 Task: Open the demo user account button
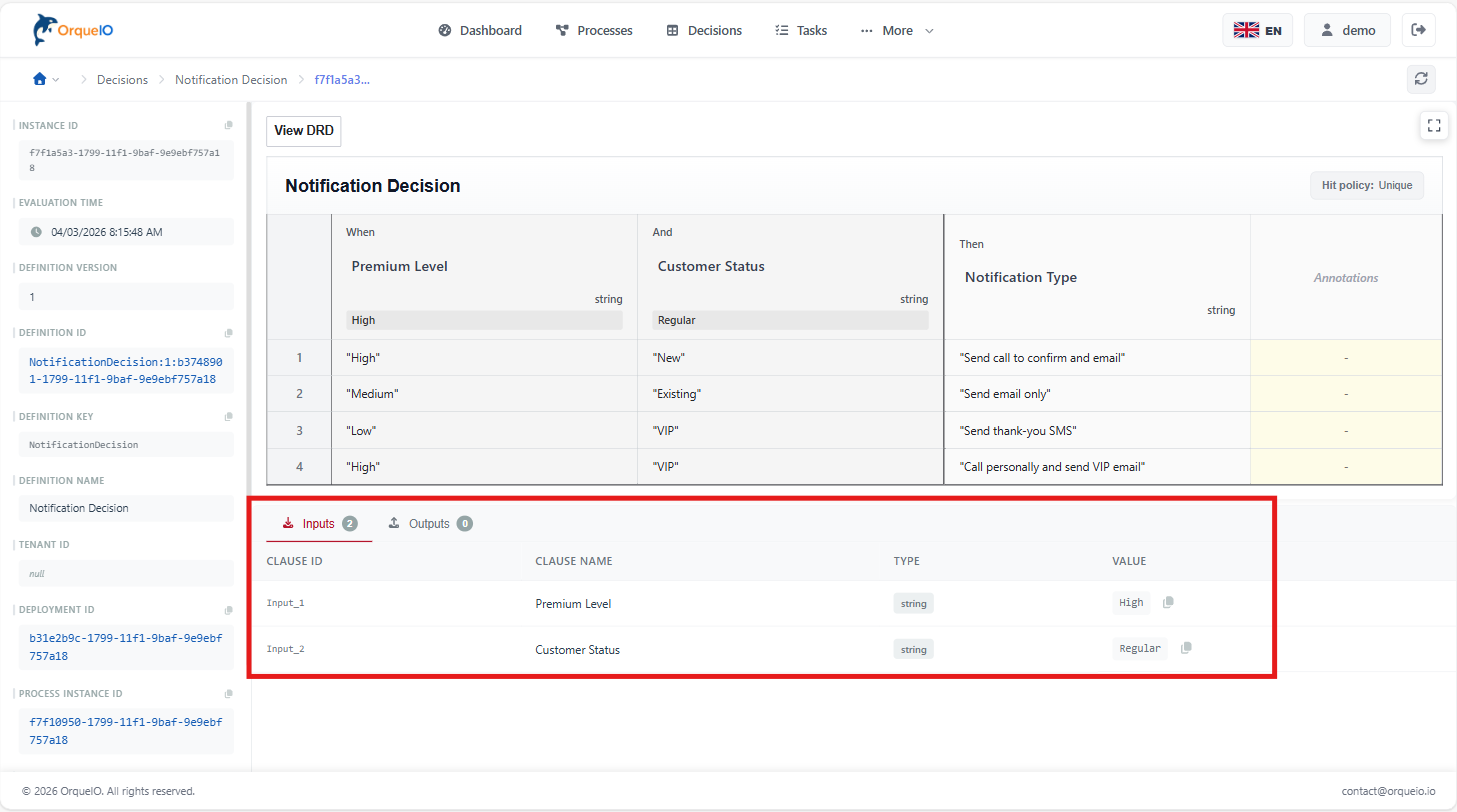(x=1347, y=30)
